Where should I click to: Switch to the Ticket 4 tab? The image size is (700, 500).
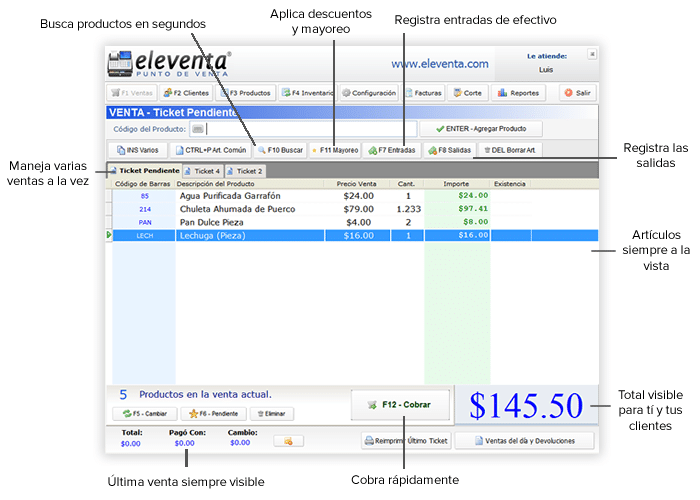[x=203, y=171]
